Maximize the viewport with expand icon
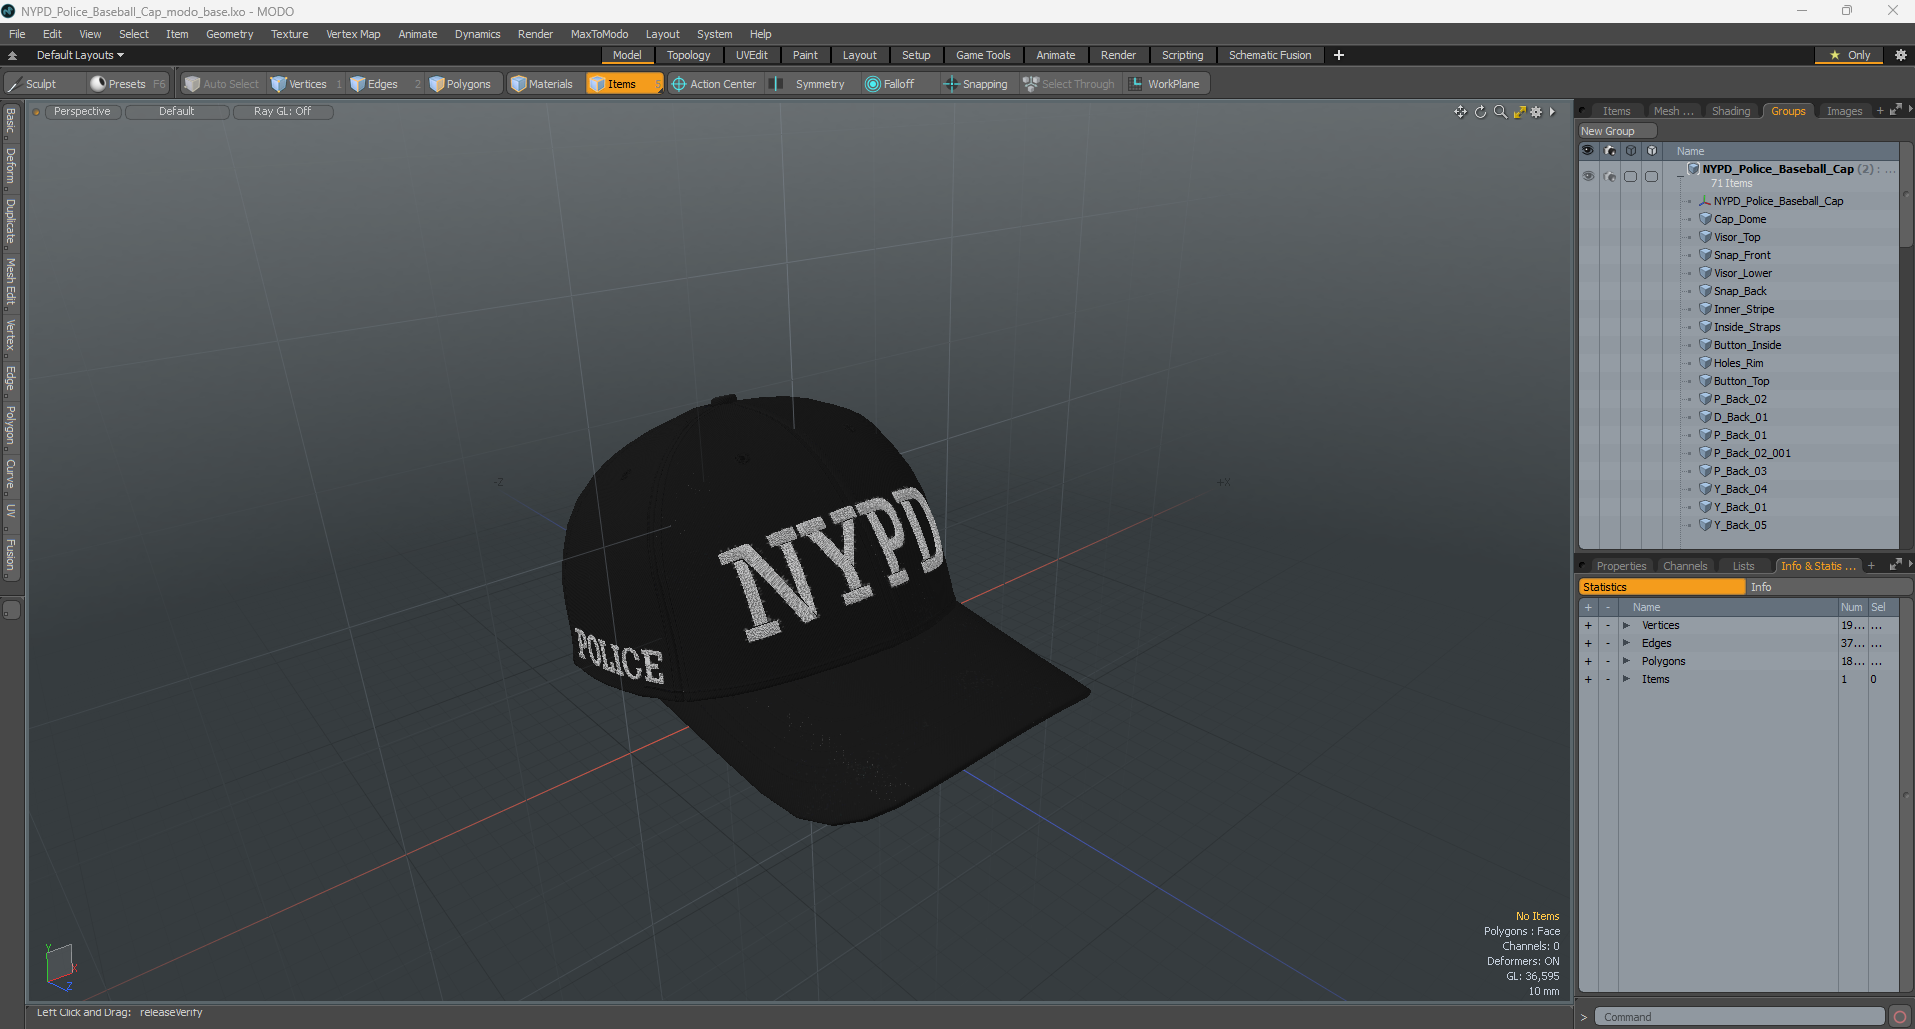 (1519, 112)
